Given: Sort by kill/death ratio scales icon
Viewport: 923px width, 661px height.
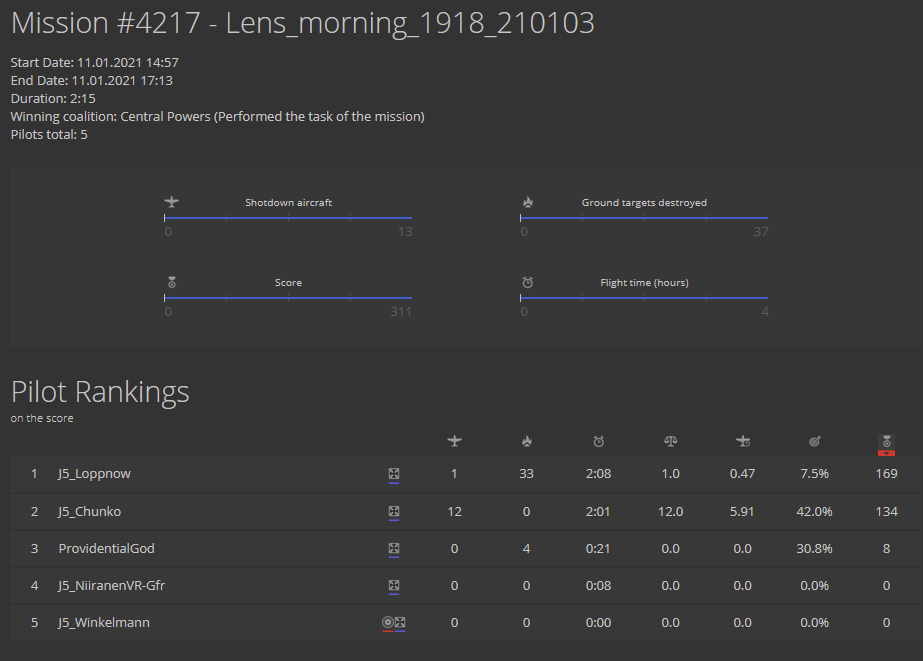Looking at the screenshot, I should click(670, 441).
